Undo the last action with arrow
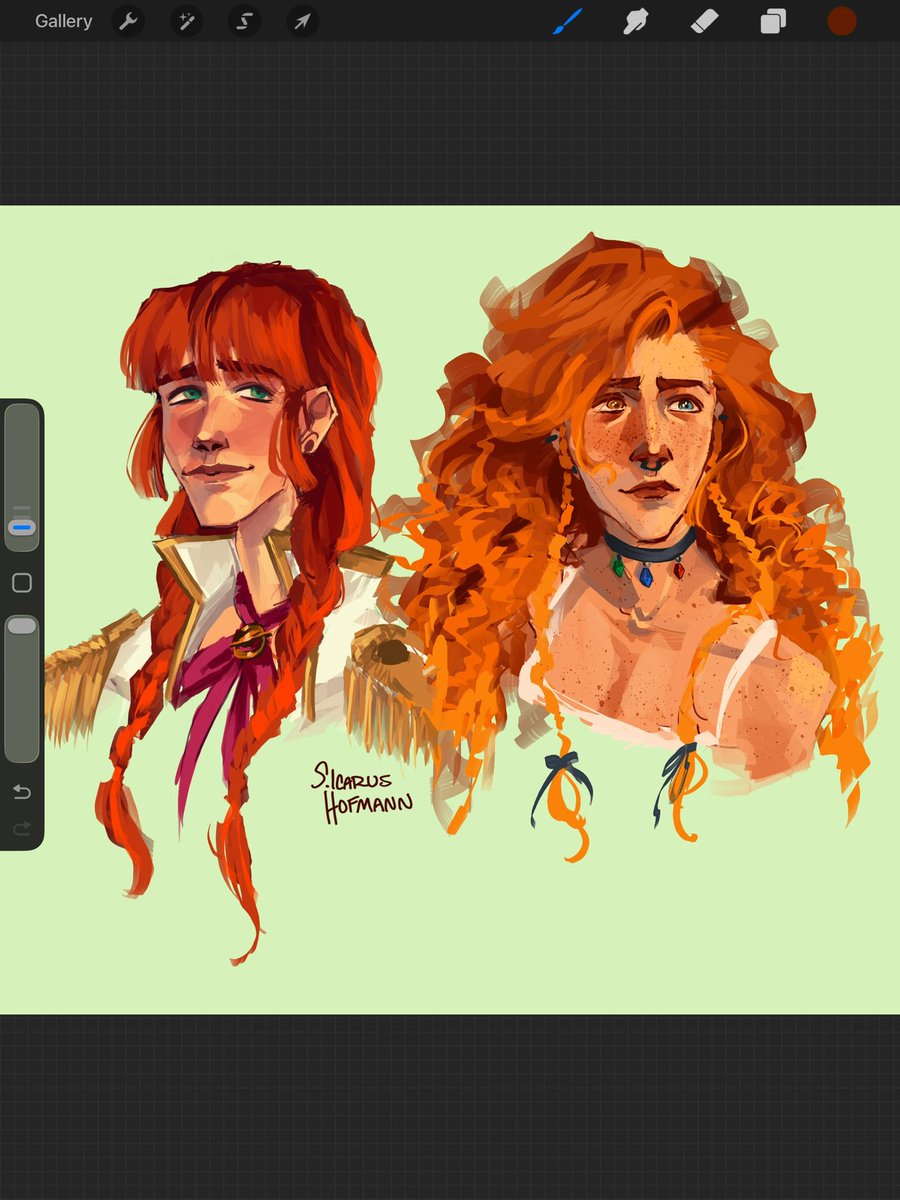Screen dimensions: 900x1200 pos(22,793)
